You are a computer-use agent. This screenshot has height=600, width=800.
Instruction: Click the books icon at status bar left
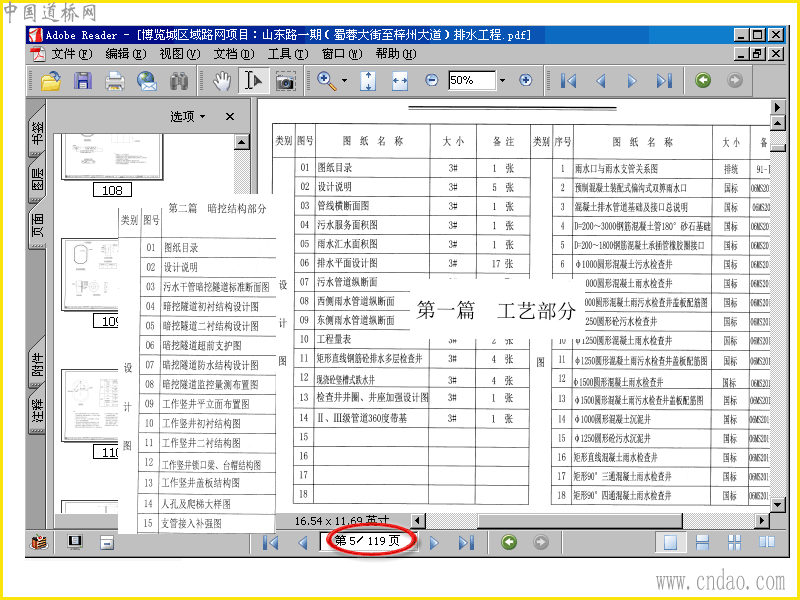(x=39, y=542)
